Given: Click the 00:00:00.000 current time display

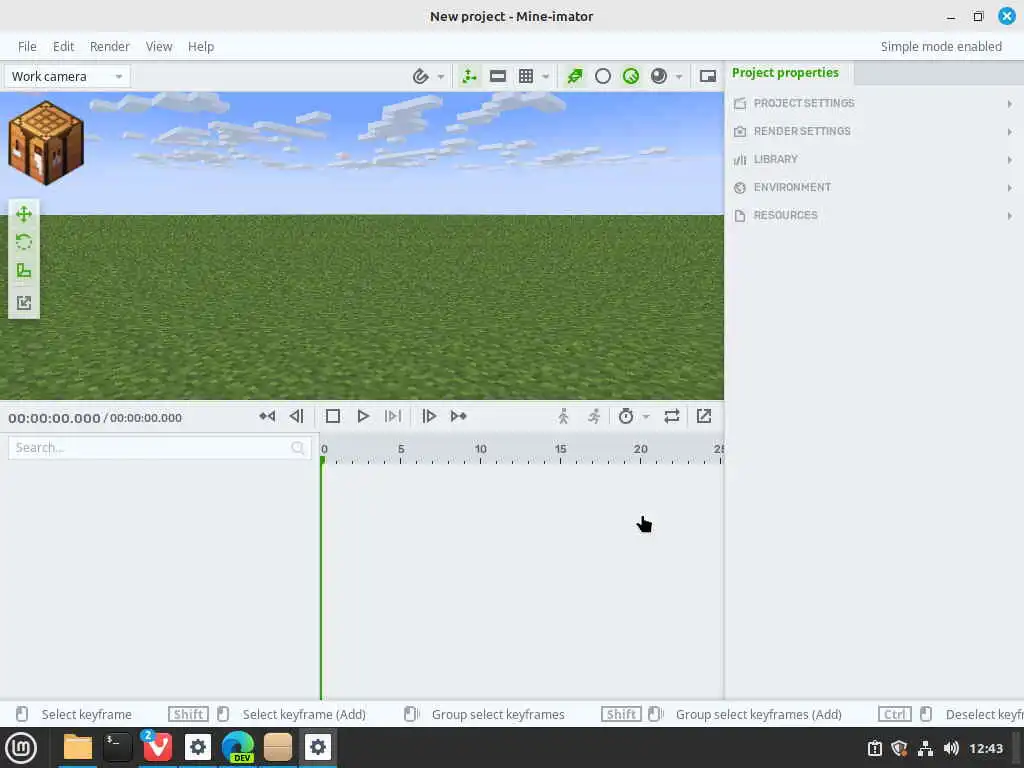Looking at the screenshot, I should tap(54, 418).
